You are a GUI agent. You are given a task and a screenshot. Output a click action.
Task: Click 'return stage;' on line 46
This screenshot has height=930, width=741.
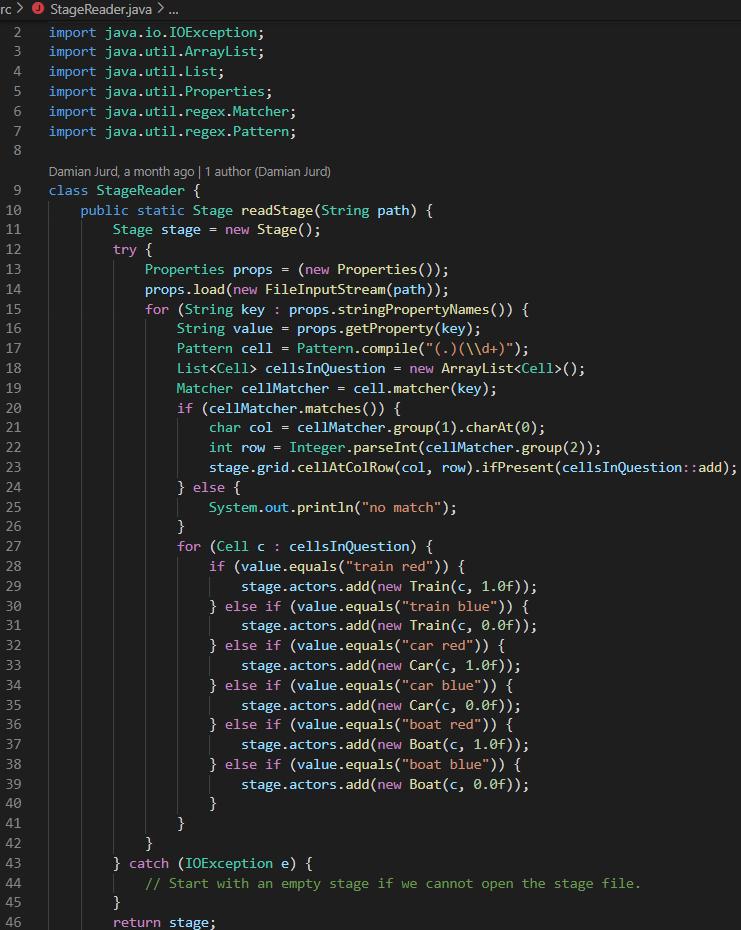pos(165,922)
